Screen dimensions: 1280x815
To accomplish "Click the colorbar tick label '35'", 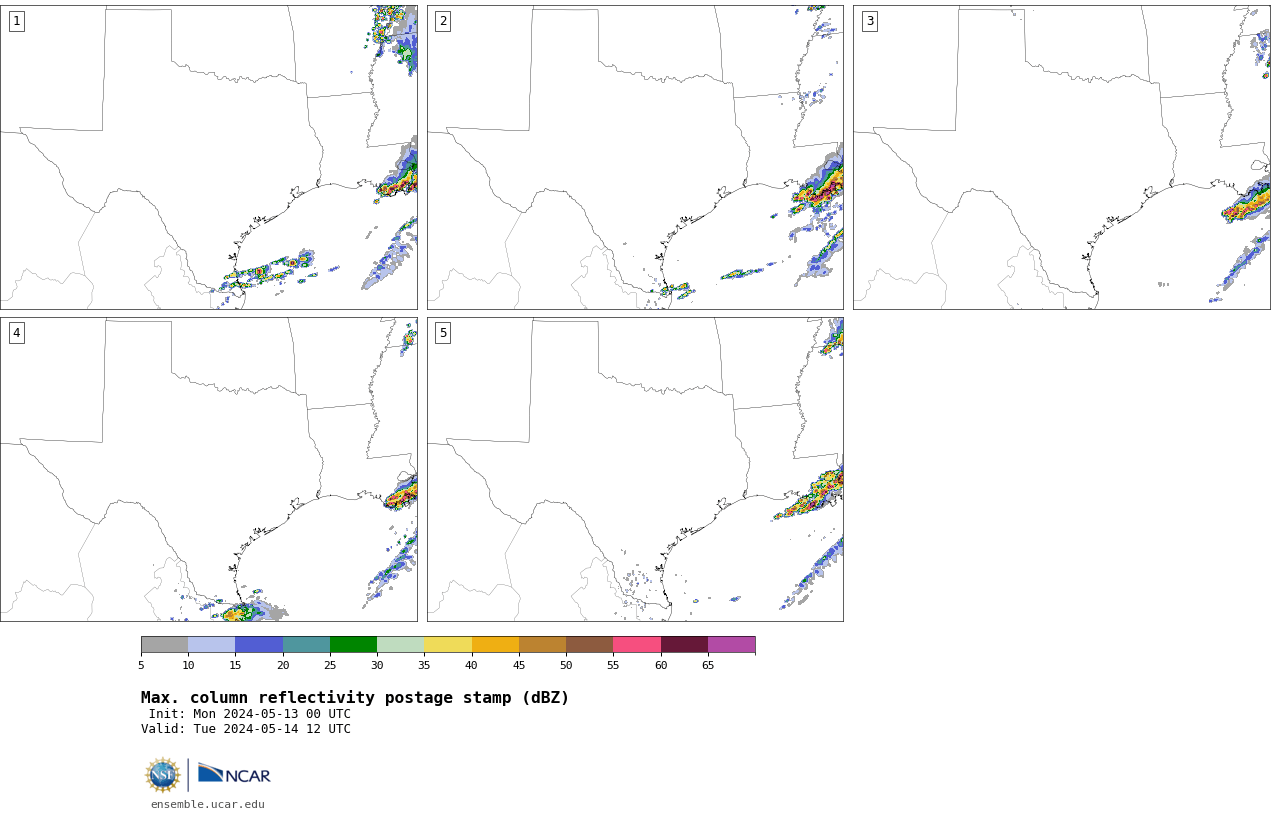I will point(424,666).
